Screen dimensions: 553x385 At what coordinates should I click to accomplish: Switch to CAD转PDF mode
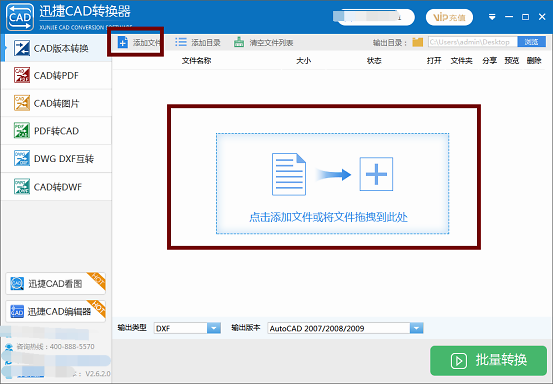pos(57,75)
